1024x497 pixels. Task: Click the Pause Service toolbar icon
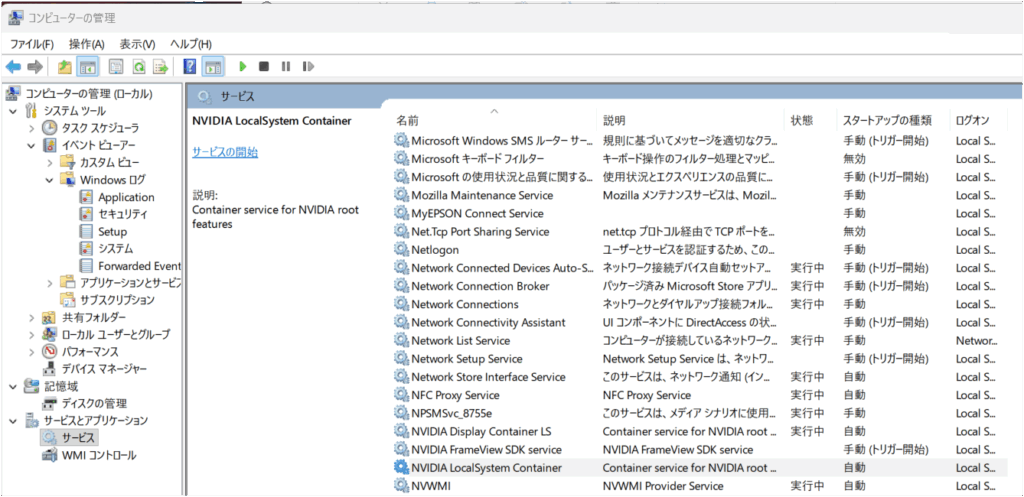(x=286, y=67)
